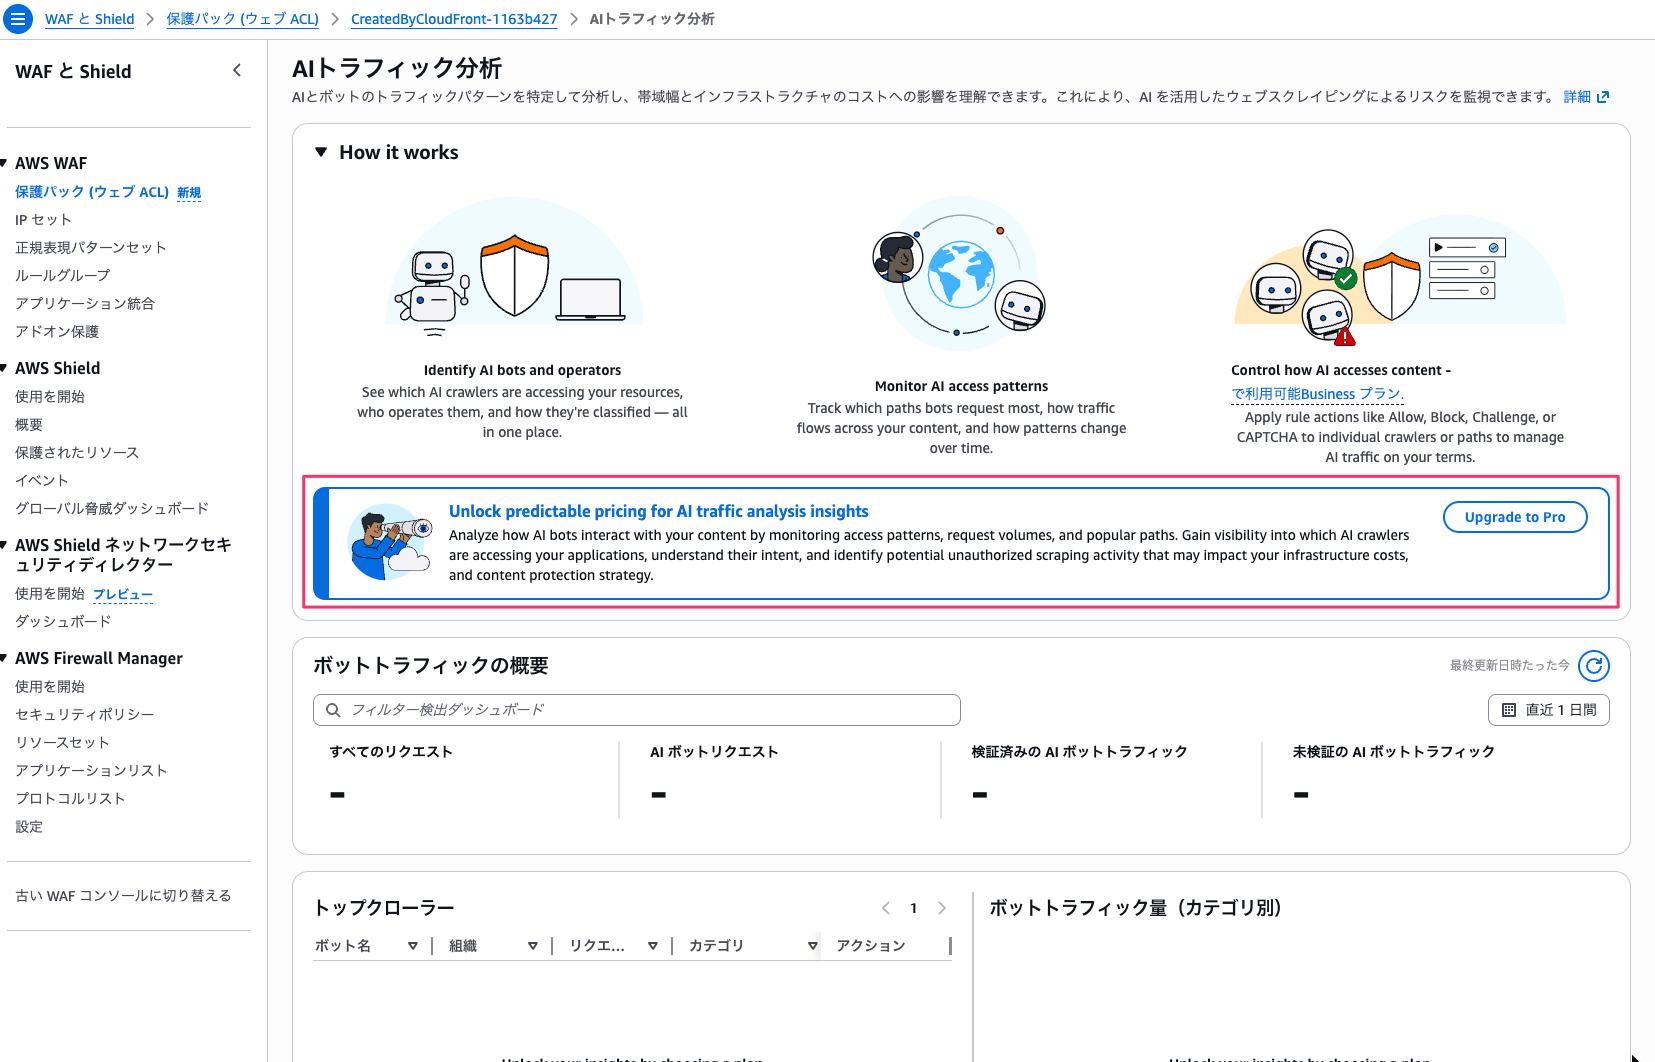1655x1062 pixels.
Task: Refresh the bot traffic overview
Action: point(1593,666)
